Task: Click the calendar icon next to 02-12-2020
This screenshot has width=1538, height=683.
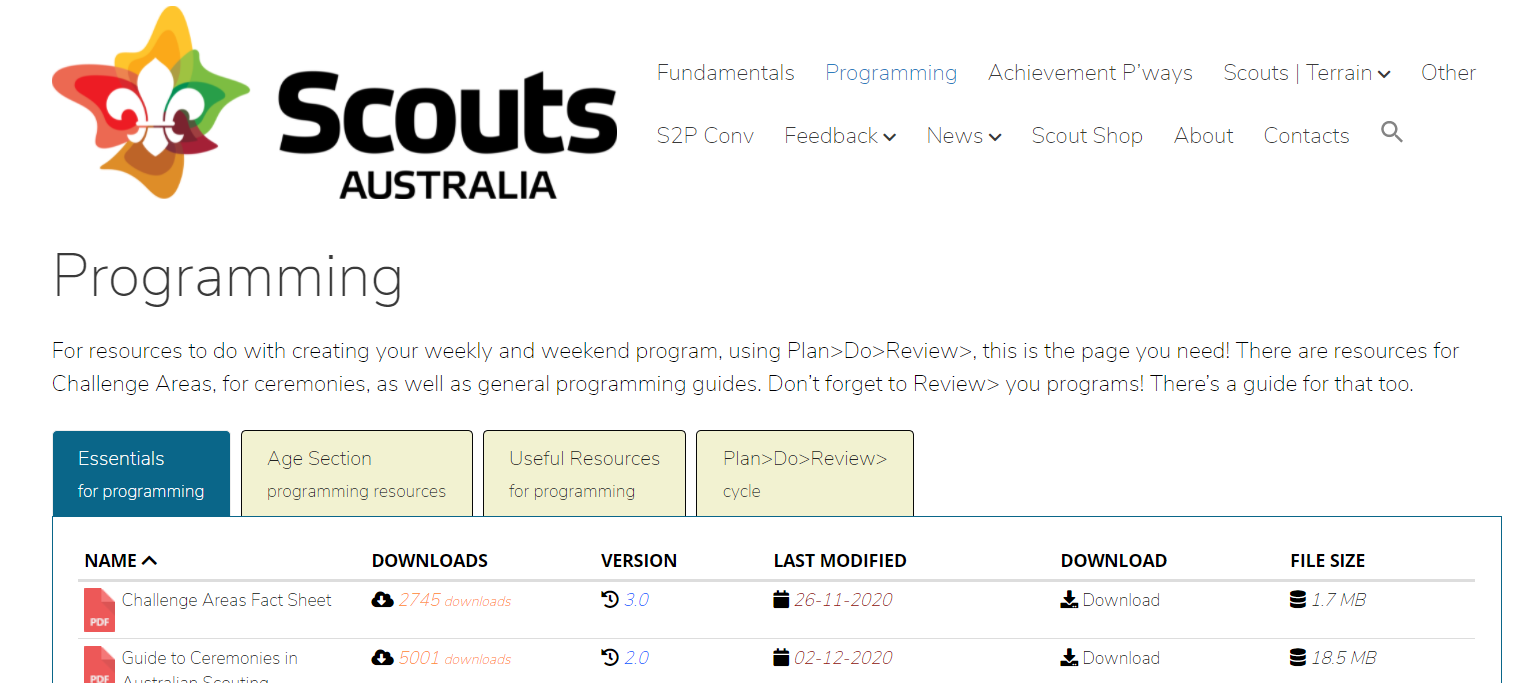Action: [780, 657]
